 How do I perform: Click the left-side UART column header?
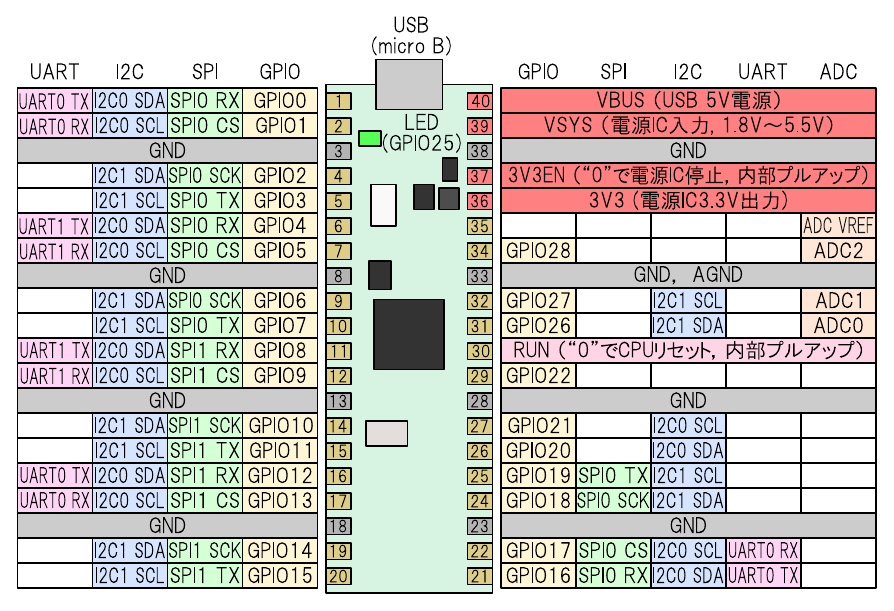tap(55, 72)
